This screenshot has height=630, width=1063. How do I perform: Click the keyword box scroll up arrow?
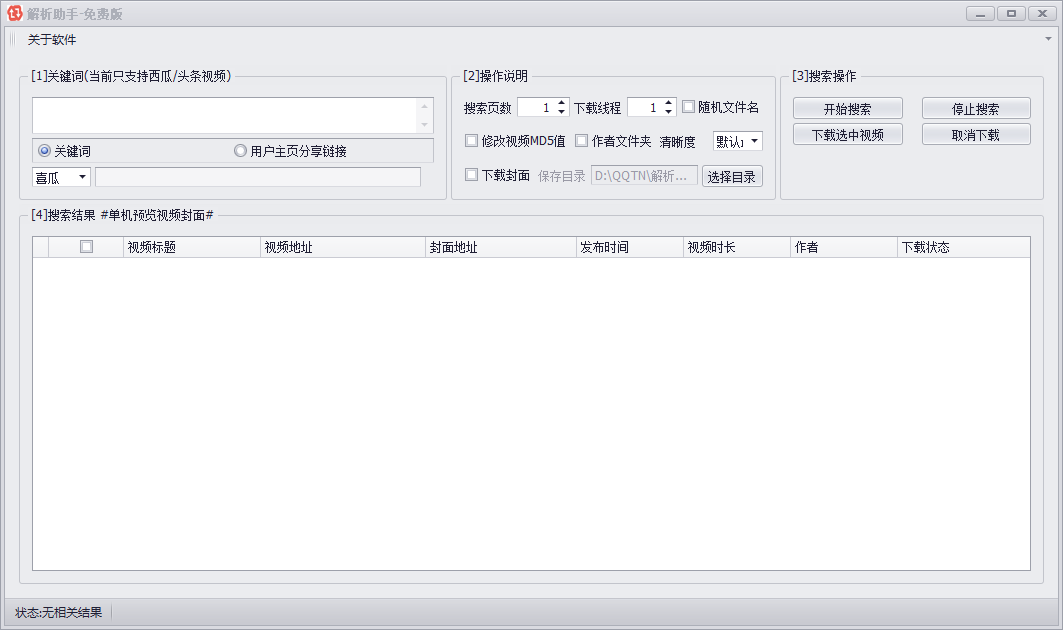click(424, 106)
